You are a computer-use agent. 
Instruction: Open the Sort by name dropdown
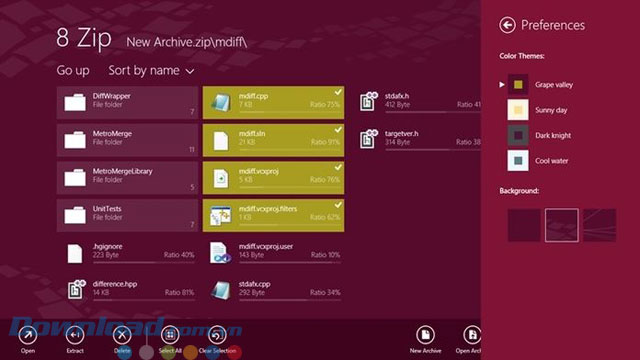[151, 71]
